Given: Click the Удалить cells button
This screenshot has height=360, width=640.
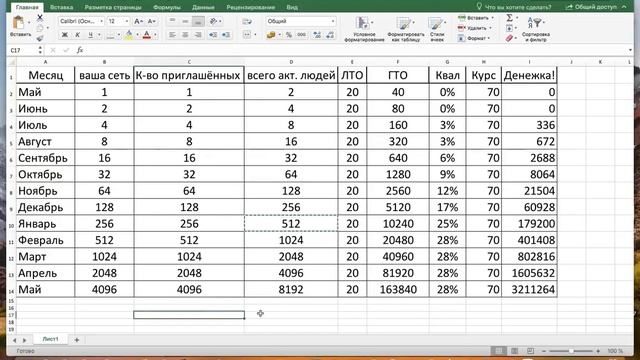Looking at the screenshot, I should click(x=475, y=28).
